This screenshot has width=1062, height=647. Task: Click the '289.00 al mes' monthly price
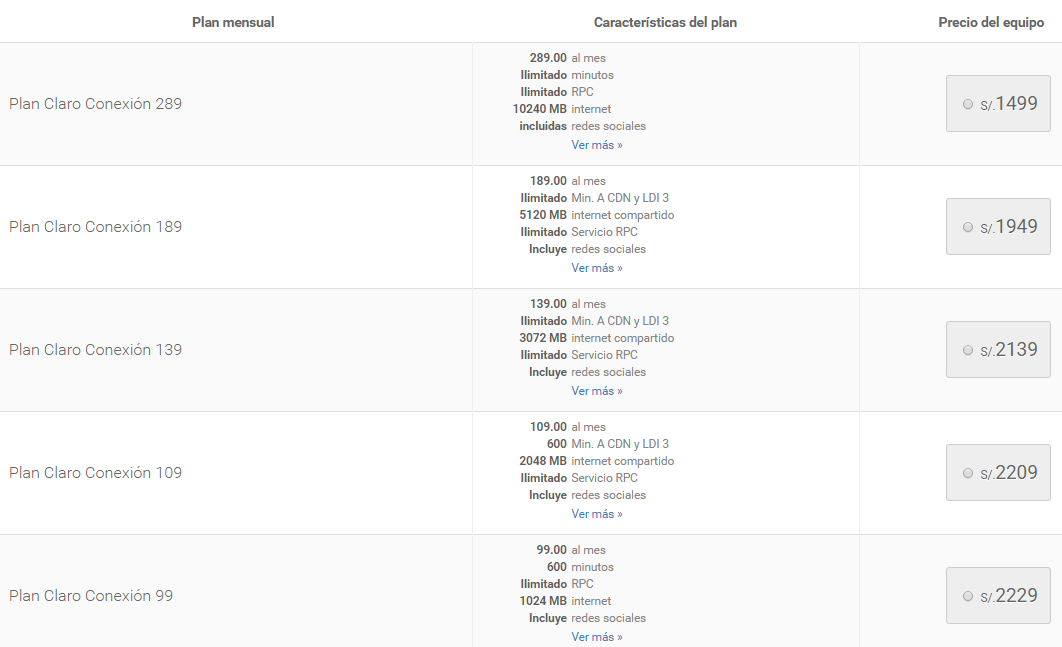[568, 58]
